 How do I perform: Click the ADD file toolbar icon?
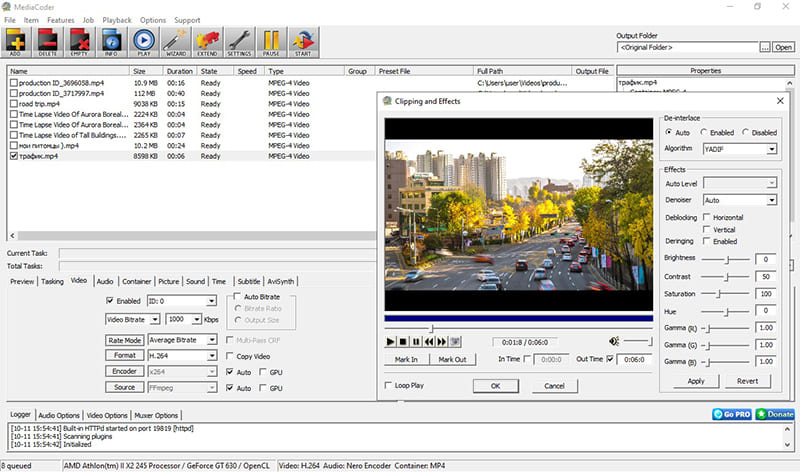17,42
